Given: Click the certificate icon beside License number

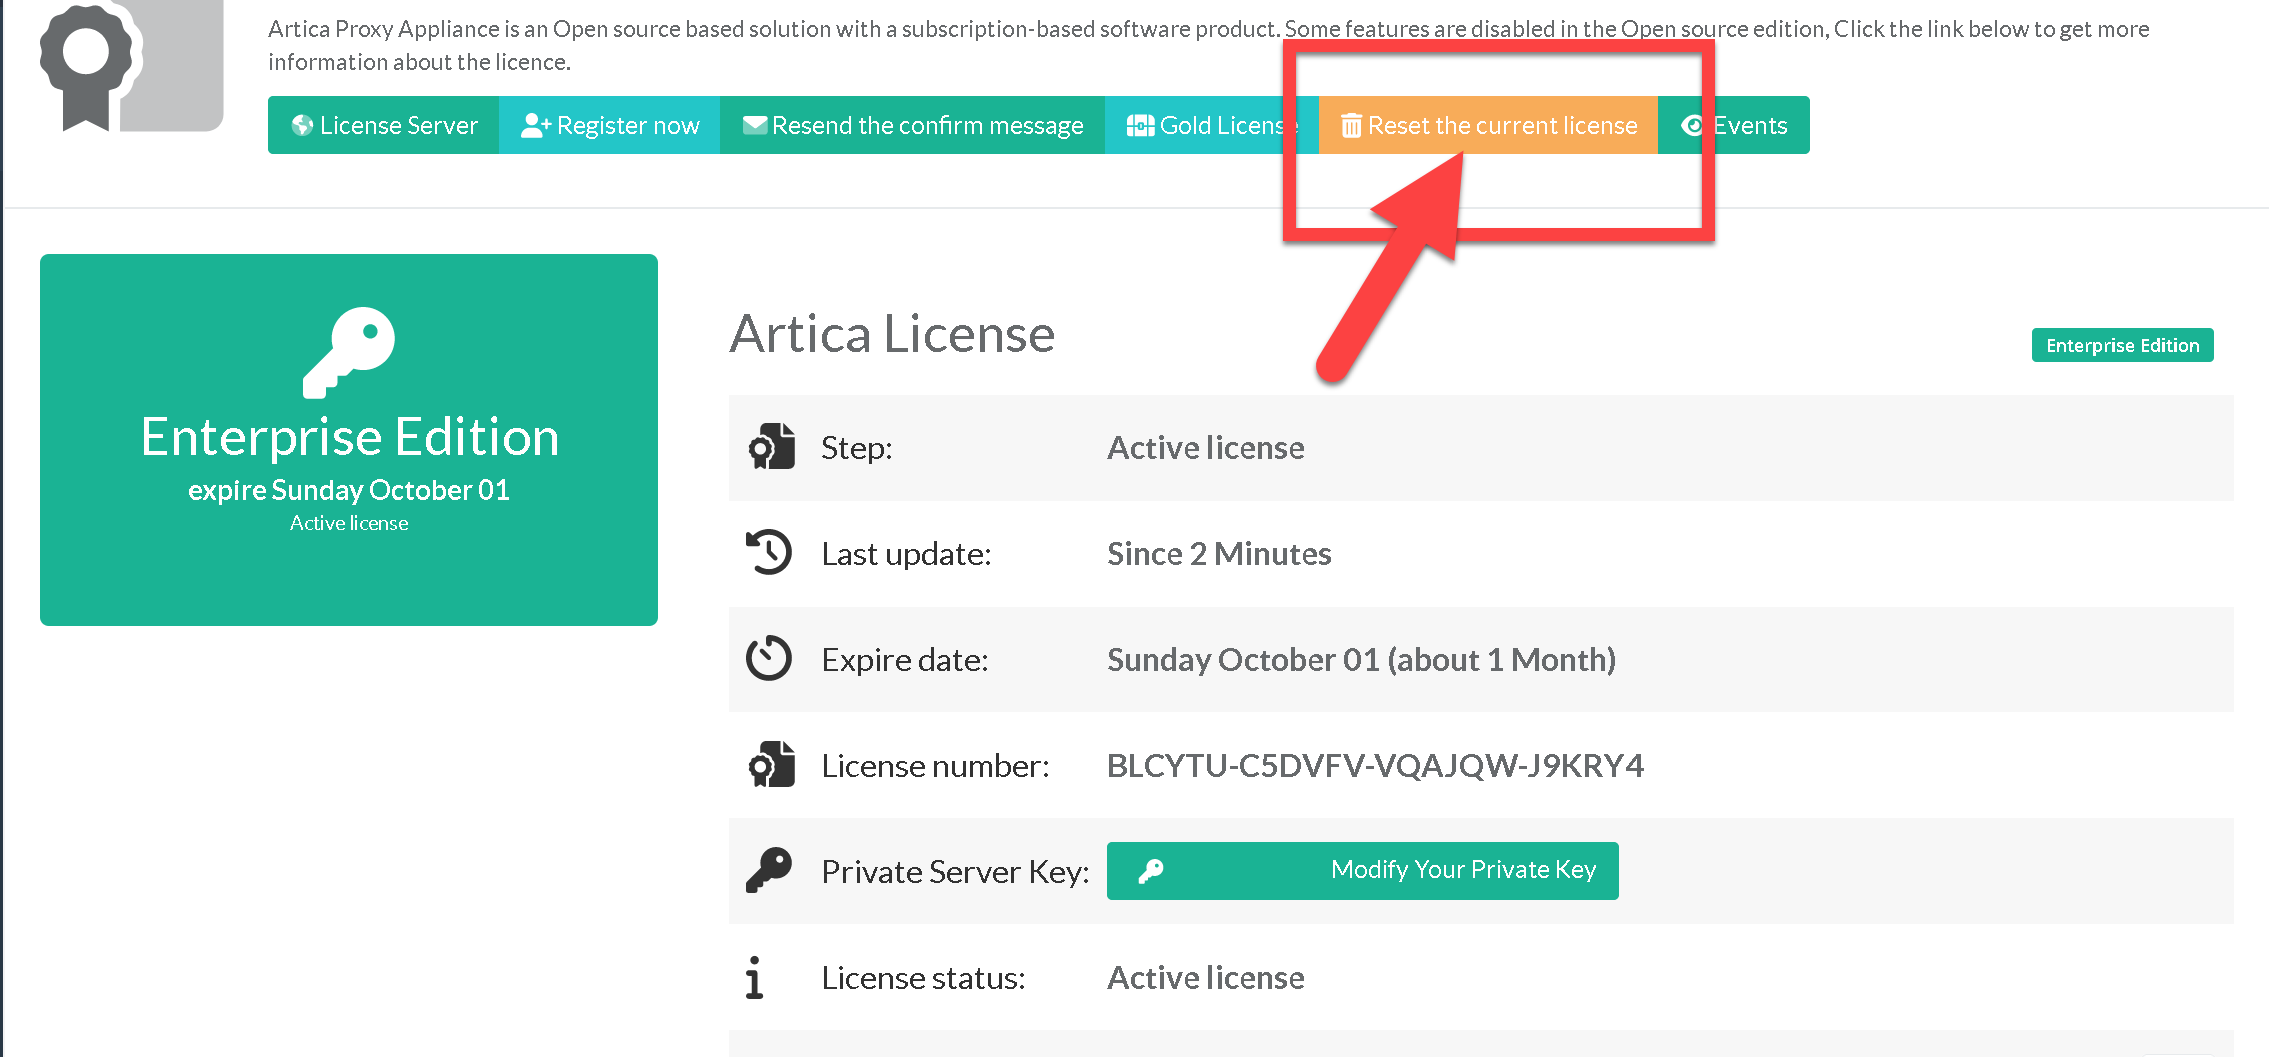Looking at the screenshot, I should pos(771,765).
